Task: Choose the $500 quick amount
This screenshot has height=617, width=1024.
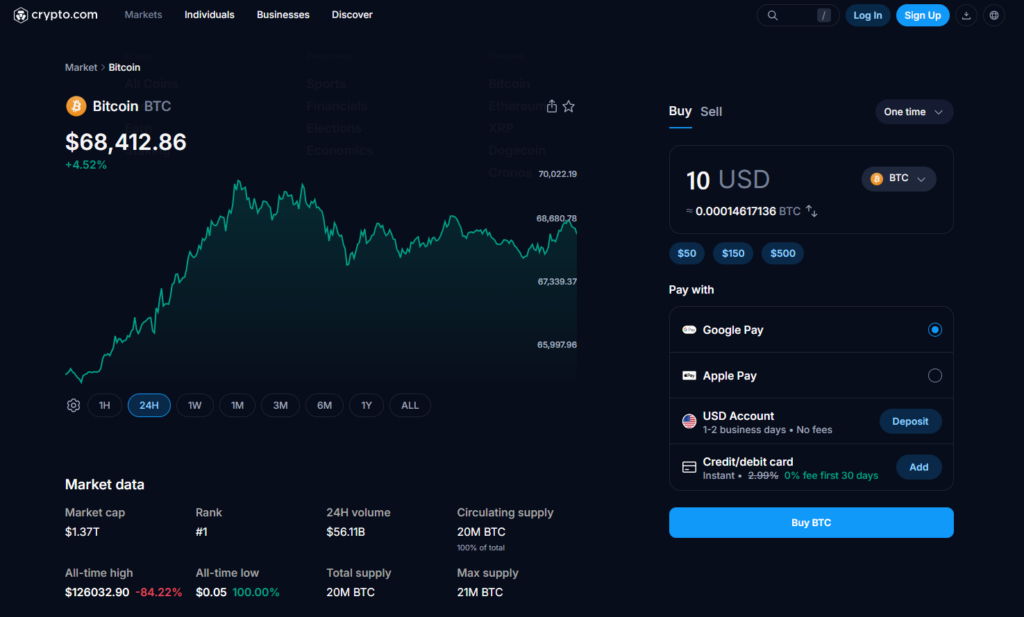Action: (782, 253)
